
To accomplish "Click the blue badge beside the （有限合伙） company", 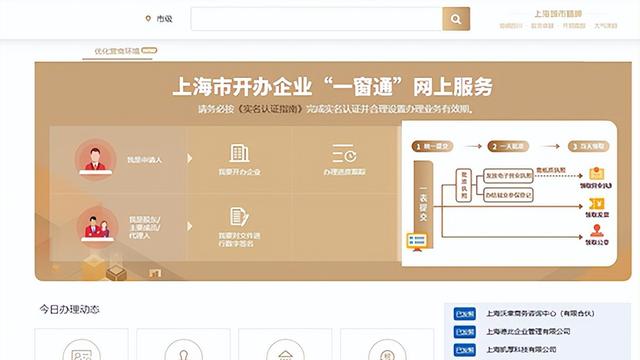I will point(464,314).
